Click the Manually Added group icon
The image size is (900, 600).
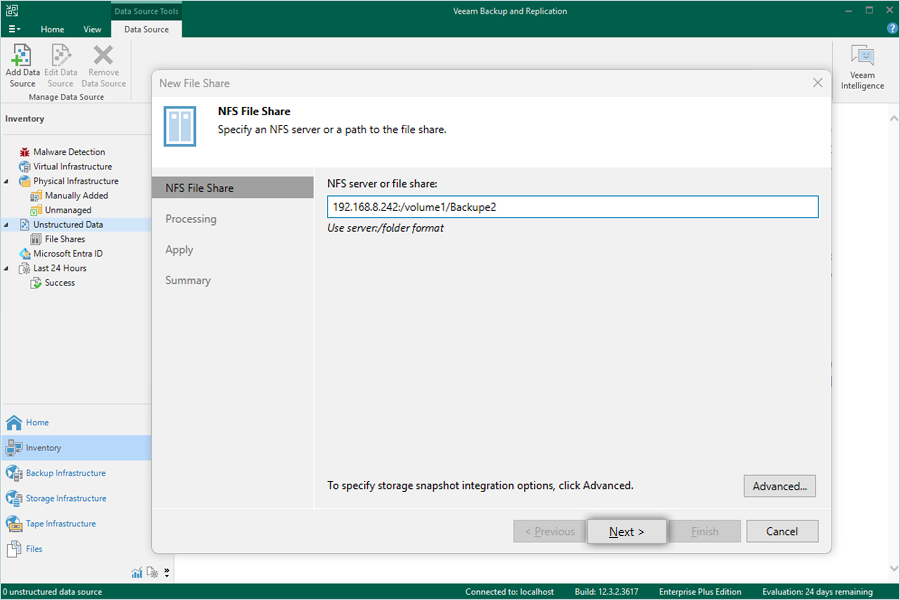[36, 196]
